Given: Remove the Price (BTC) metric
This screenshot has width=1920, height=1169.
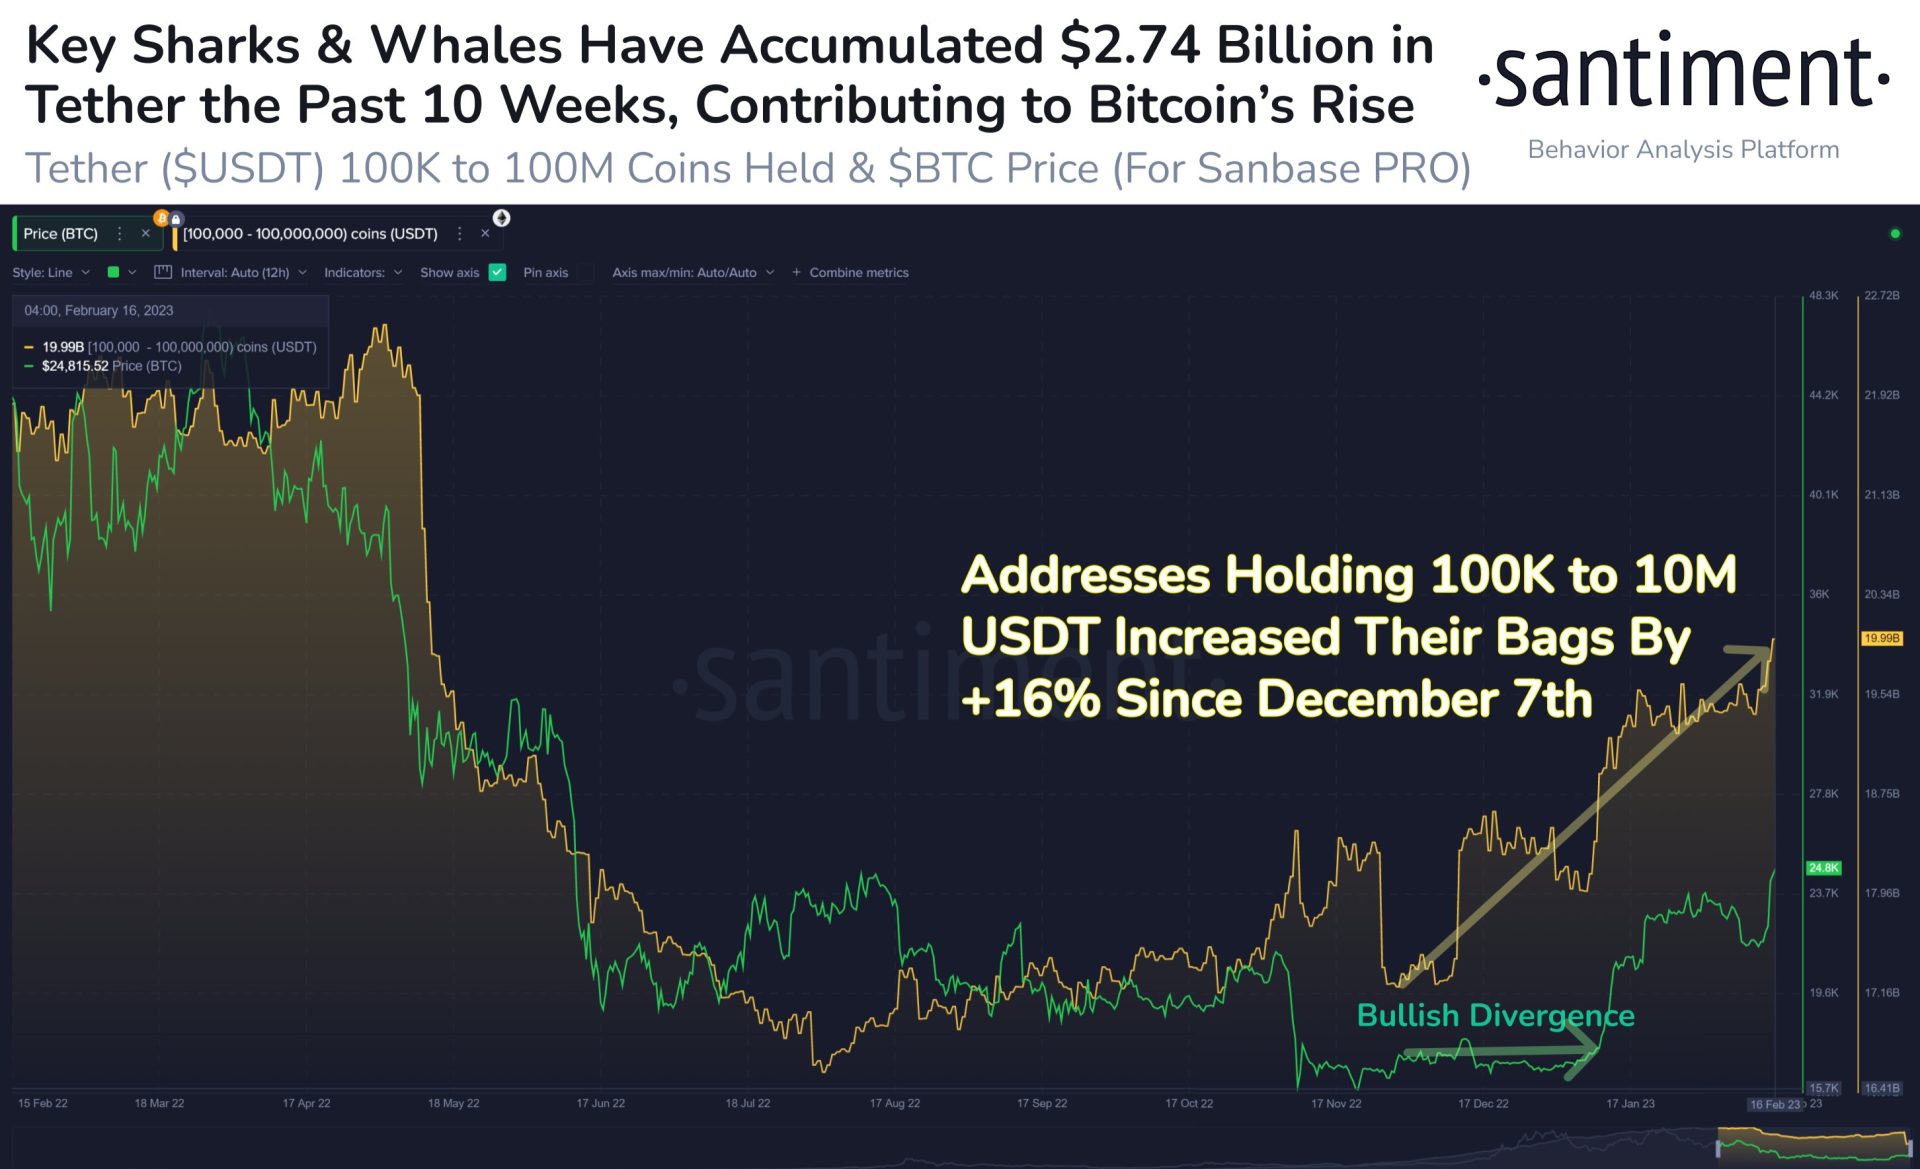Looking at the screenshot, I should pos(145,233).
